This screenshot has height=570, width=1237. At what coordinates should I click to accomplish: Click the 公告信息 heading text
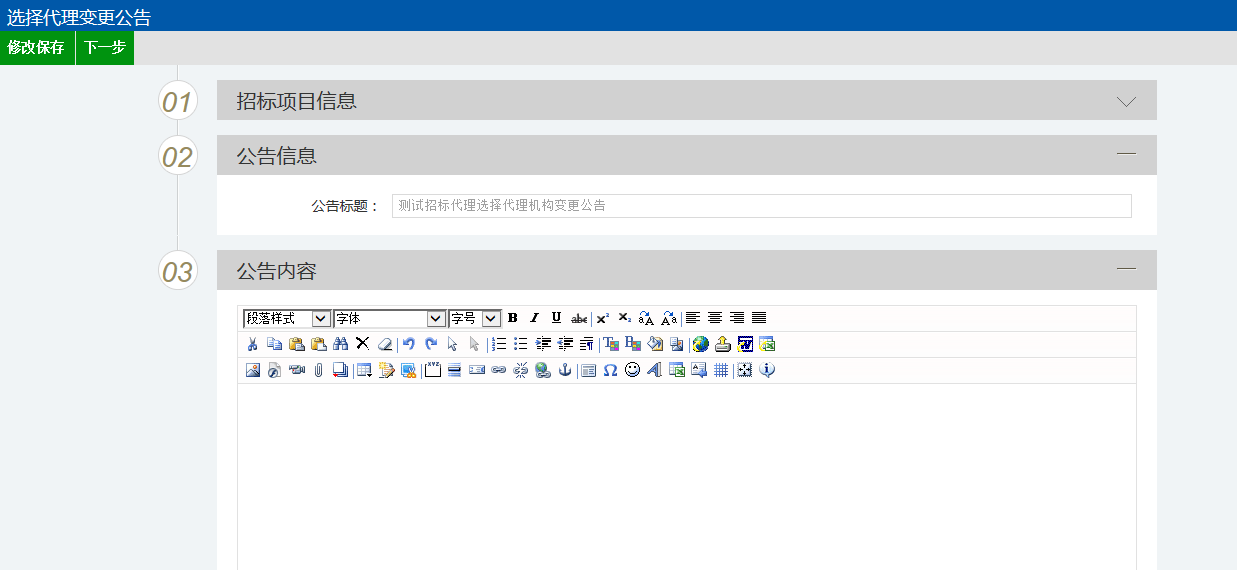(x=276, y=156)
